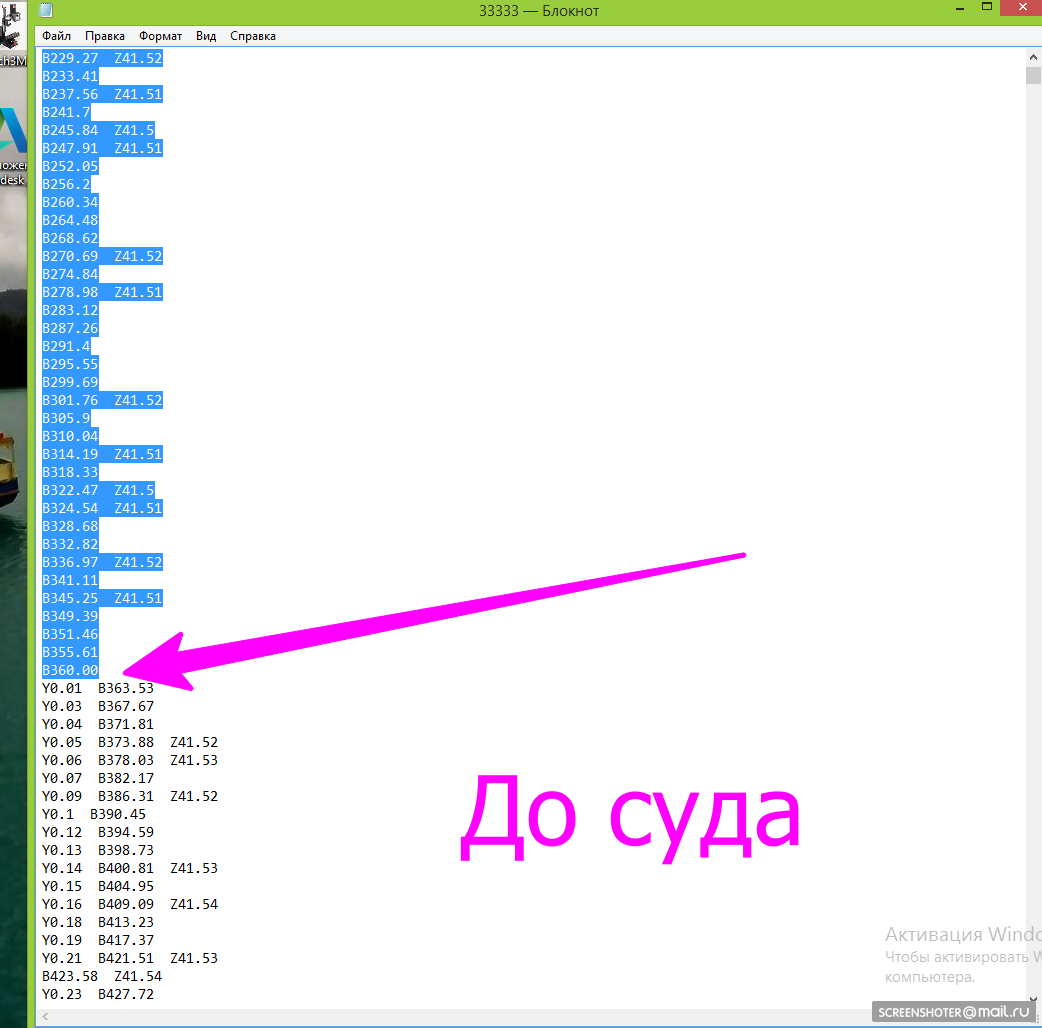Click the line B229.27 Z41.52
Image resolution: width=1042 pixels, height=1028 pixels.
[102, 58]
